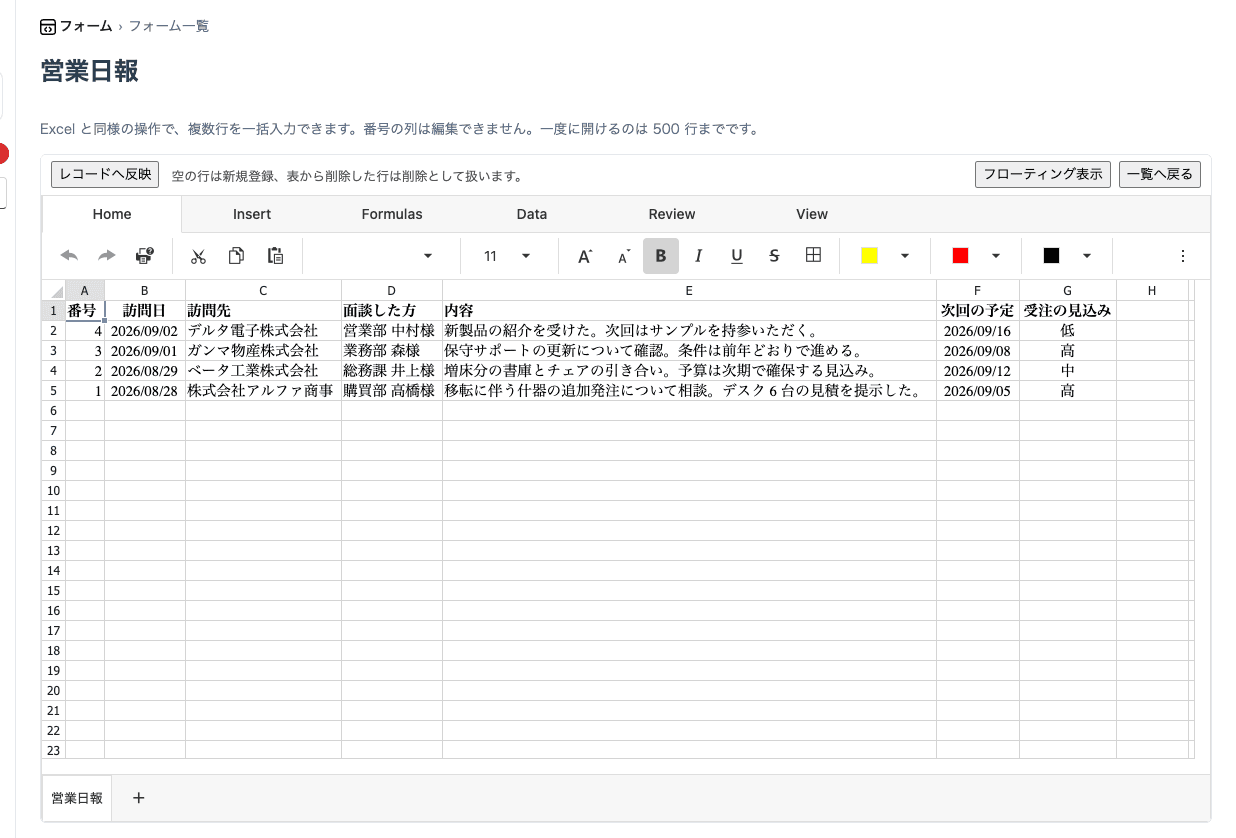The width and height of the screenshot is (1236, 838).
Task: Open dropdown next to yellow swatch
Action: coord(905,256)
